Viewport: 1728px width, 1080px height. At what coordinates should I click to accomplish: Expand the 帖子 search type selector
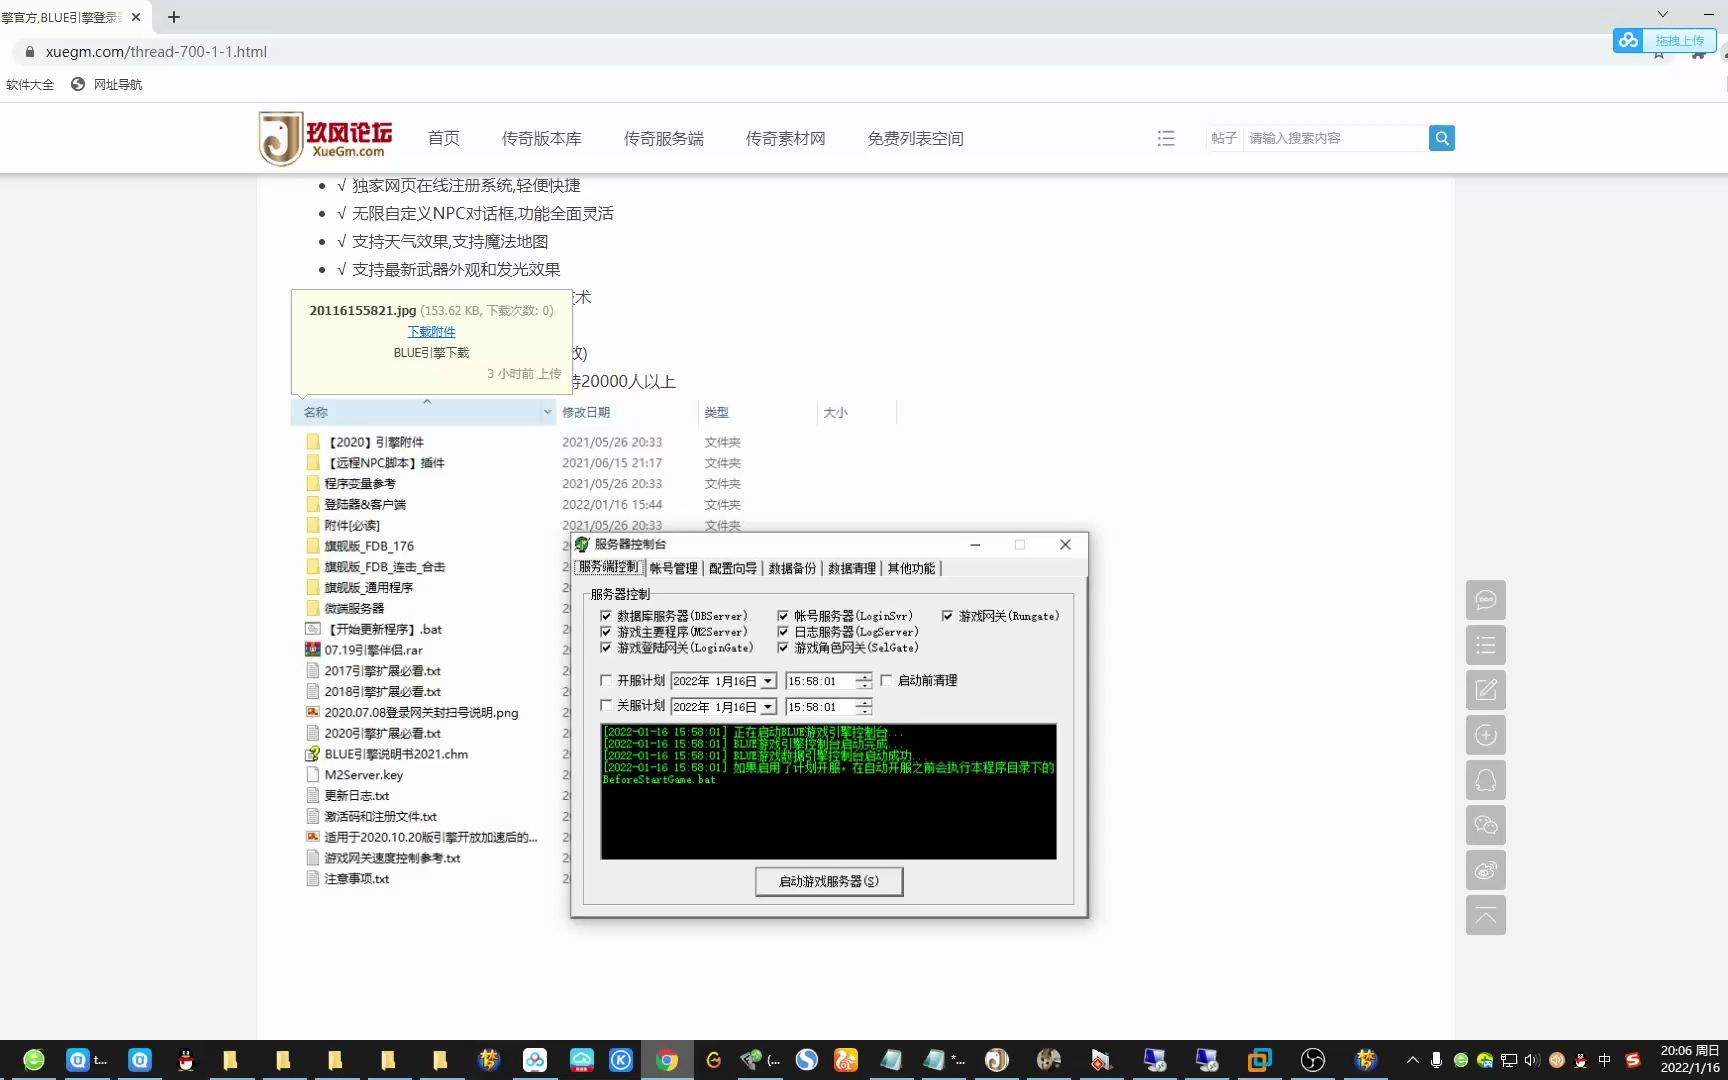(1224, 138)
